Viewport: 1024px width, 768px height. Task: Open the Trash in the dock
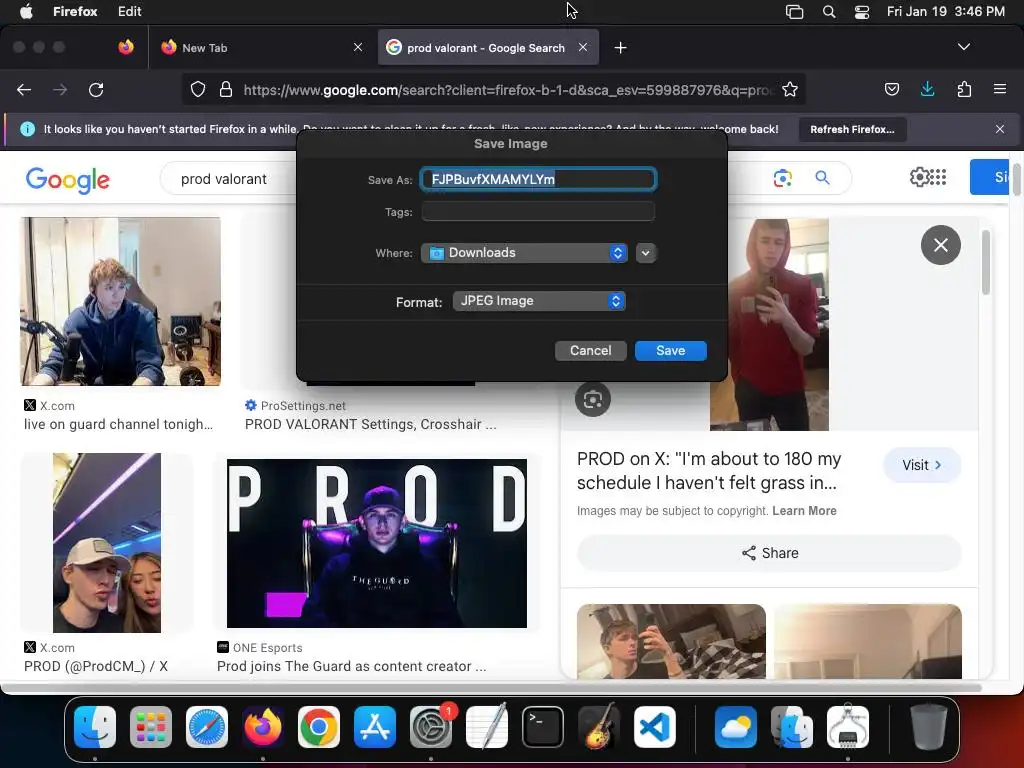pyautogui.click(x=929, y=726)
